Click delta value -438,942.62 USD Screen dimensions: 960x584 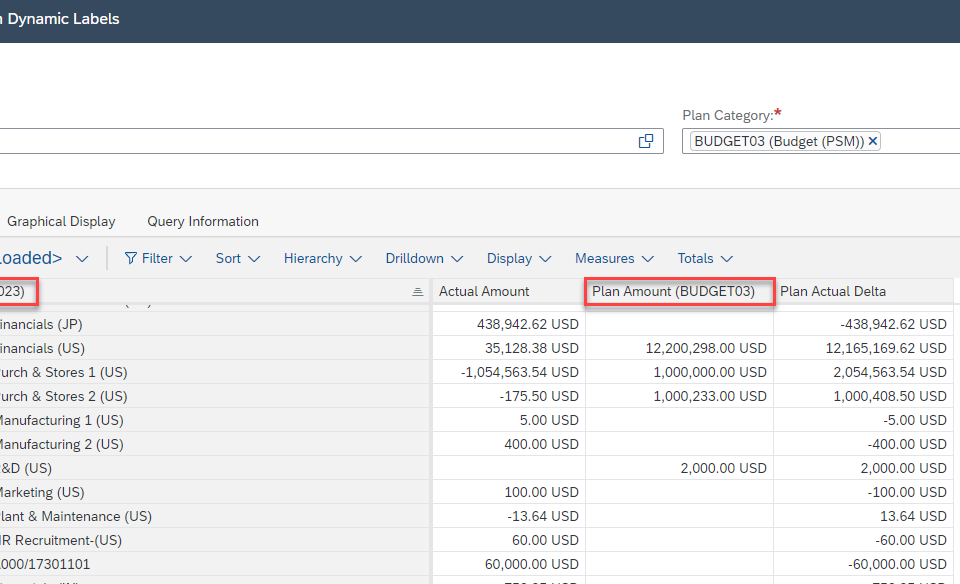point(893,324)
